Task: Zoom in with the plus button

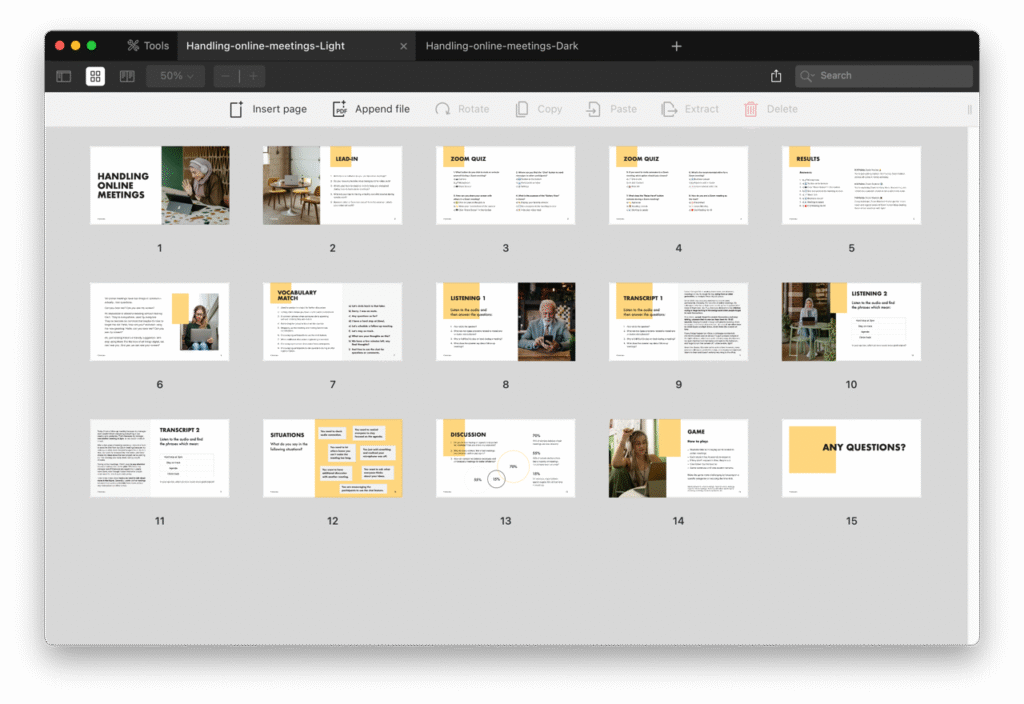Action: (x=253, y=76)
